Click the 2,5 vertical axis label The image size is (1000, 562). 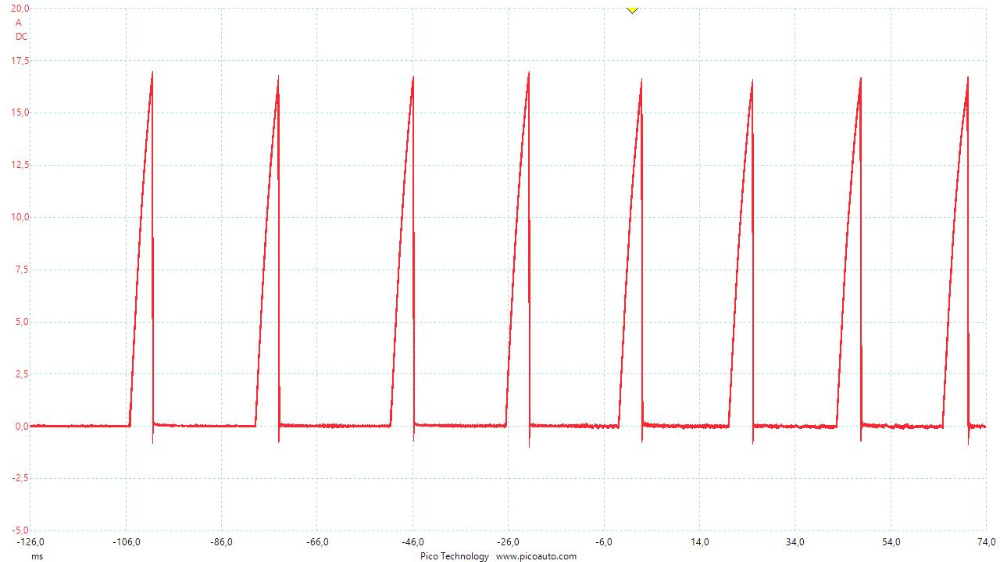pos(22,374)
